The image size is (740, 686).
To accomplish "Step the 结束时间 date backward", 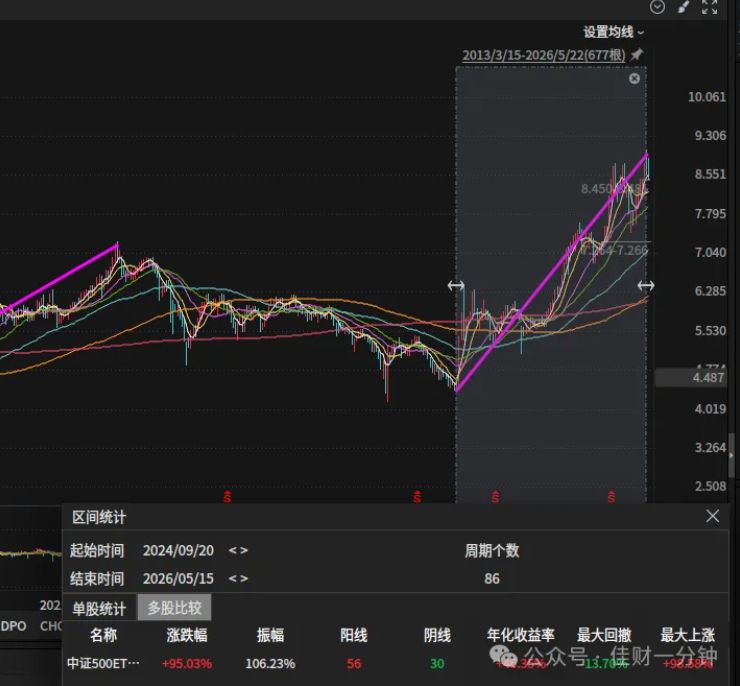I will click(232, 578).
